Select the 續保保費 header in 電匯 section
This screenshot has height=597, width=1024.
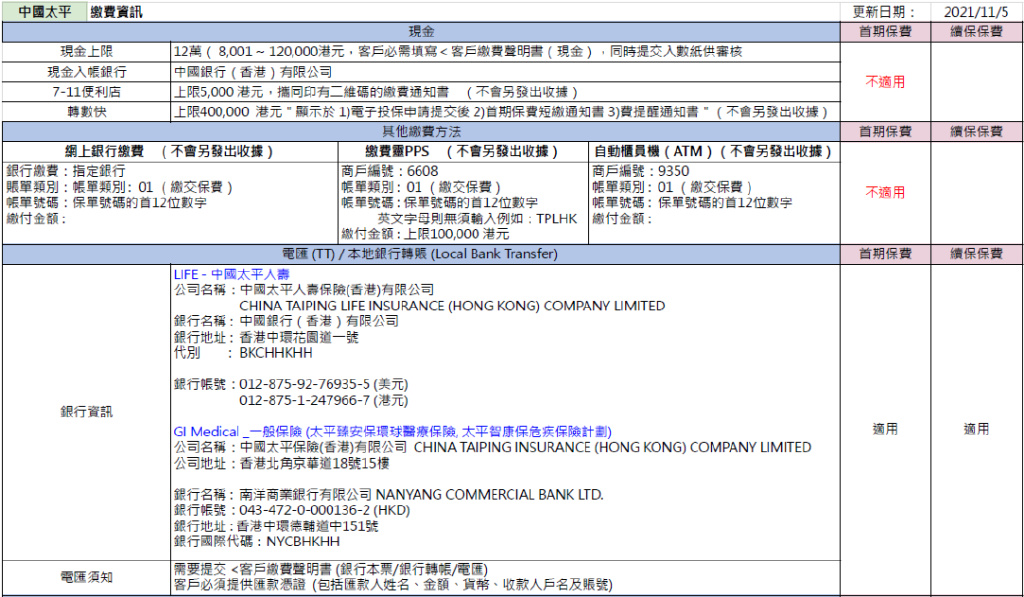[x=976, y=254]
